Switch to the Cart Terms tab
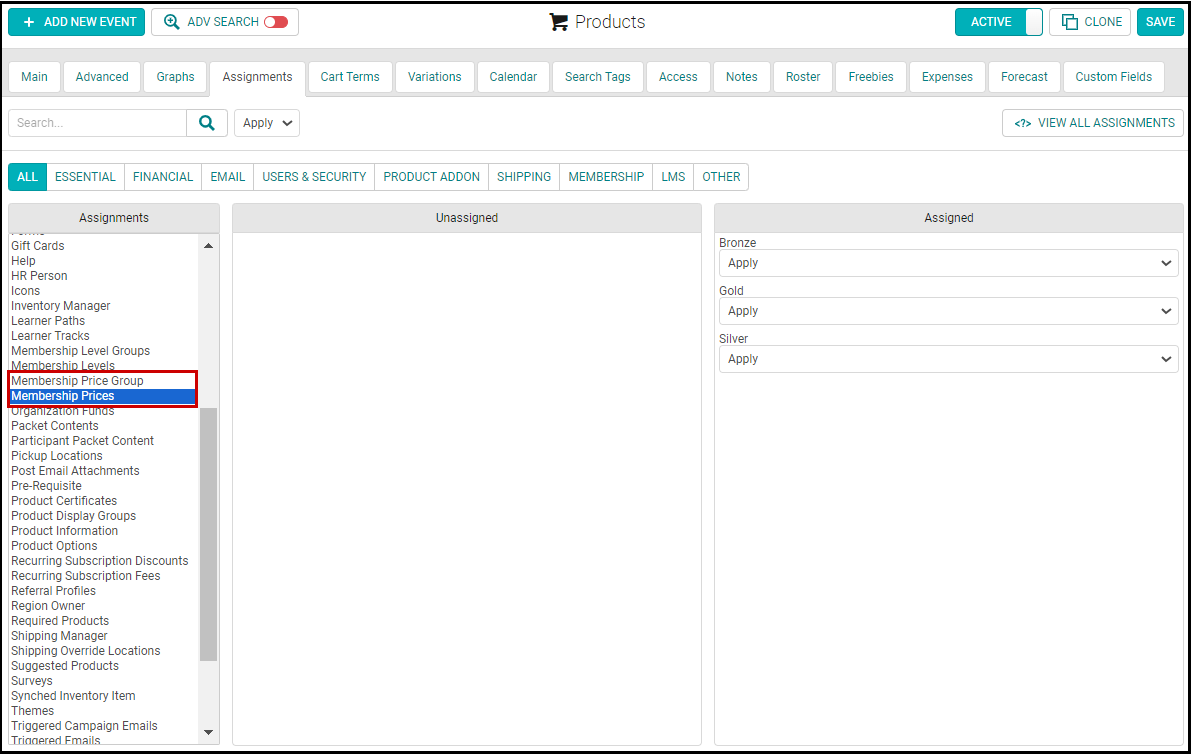 (350, 77)
